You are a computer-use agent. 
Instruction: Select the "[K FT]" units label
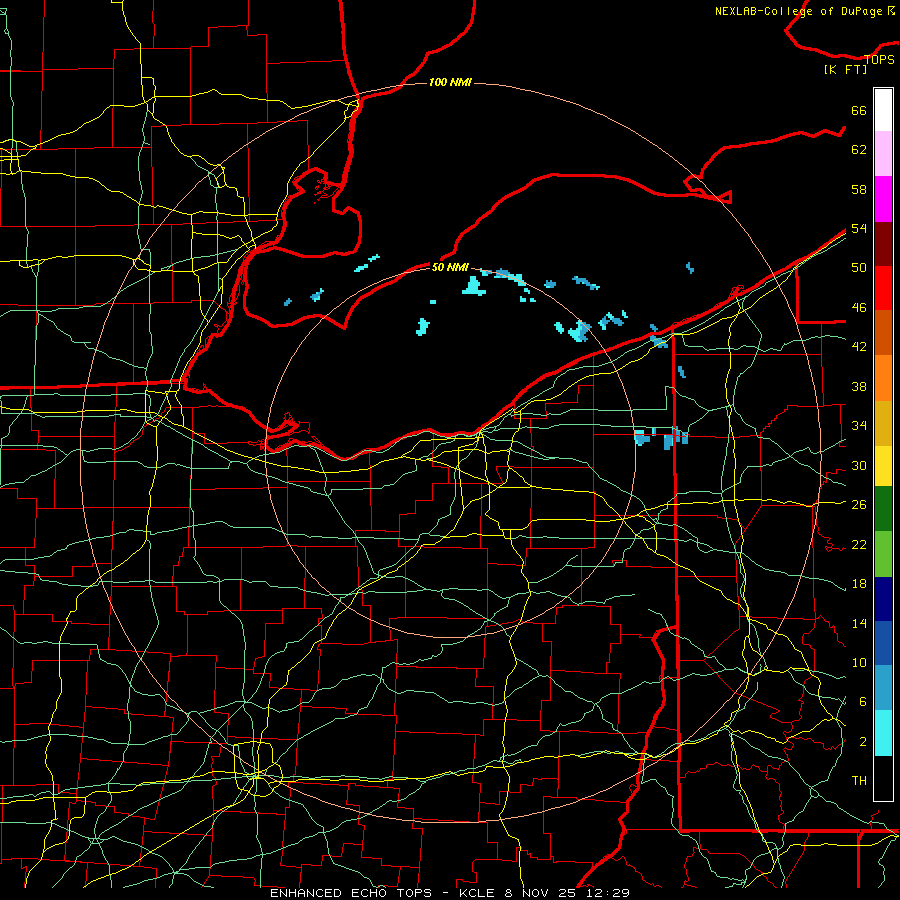click(x=845, y=70)
